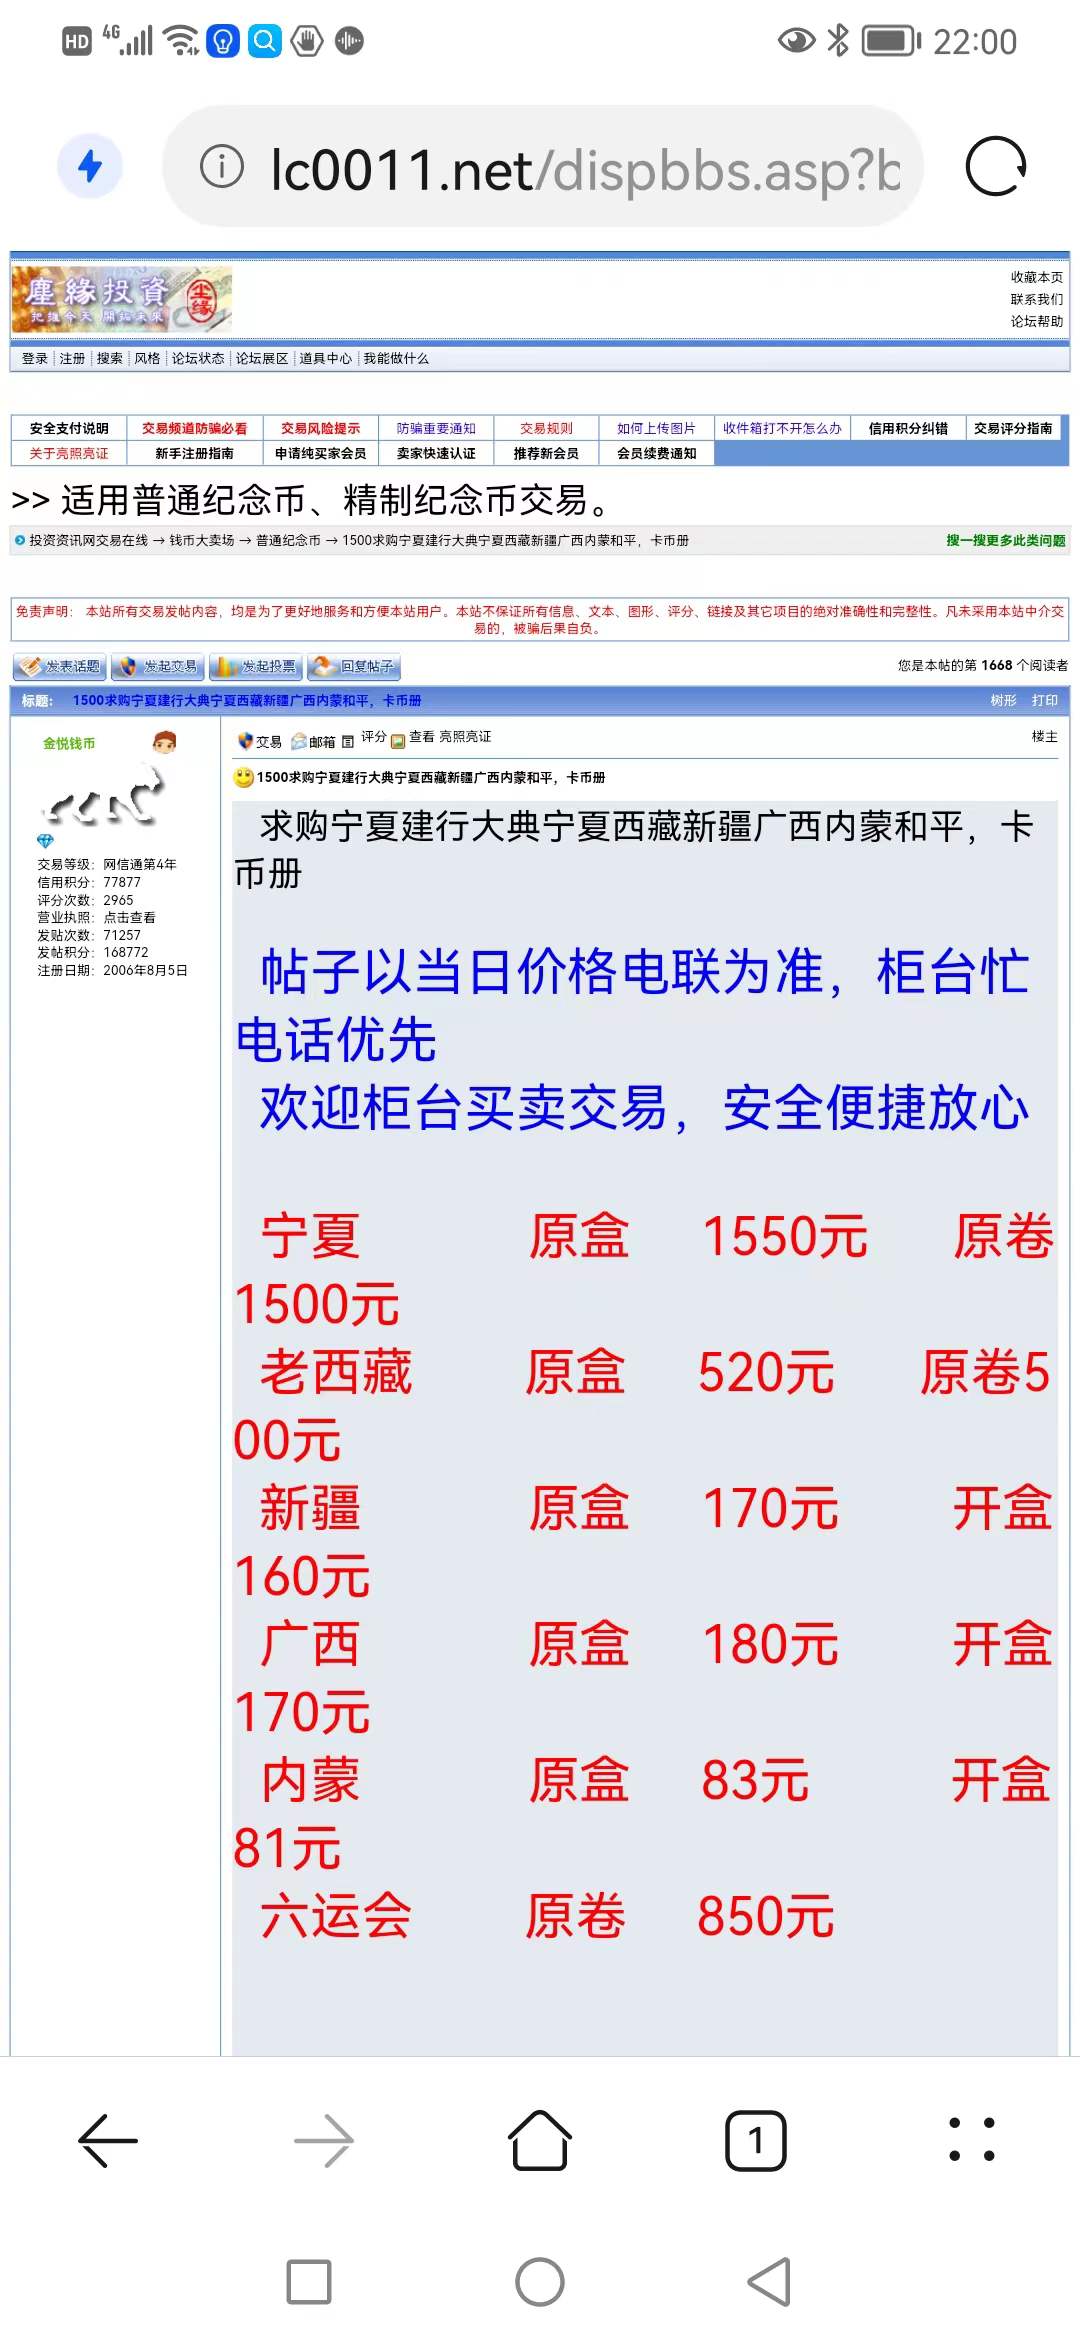Tap the Android recent apps square
Viewport: 1080px width, 2340px height.
click(309, 2282)
